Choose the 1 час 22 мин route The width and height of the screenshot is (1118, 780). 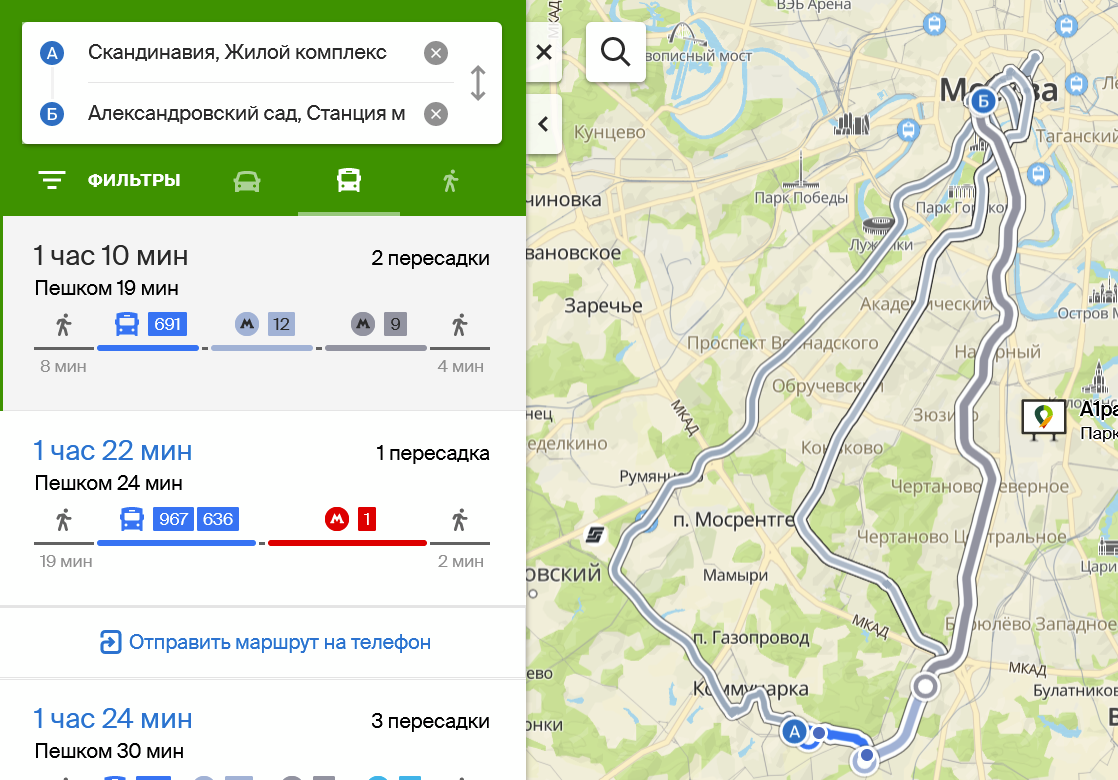click(264, 508)
